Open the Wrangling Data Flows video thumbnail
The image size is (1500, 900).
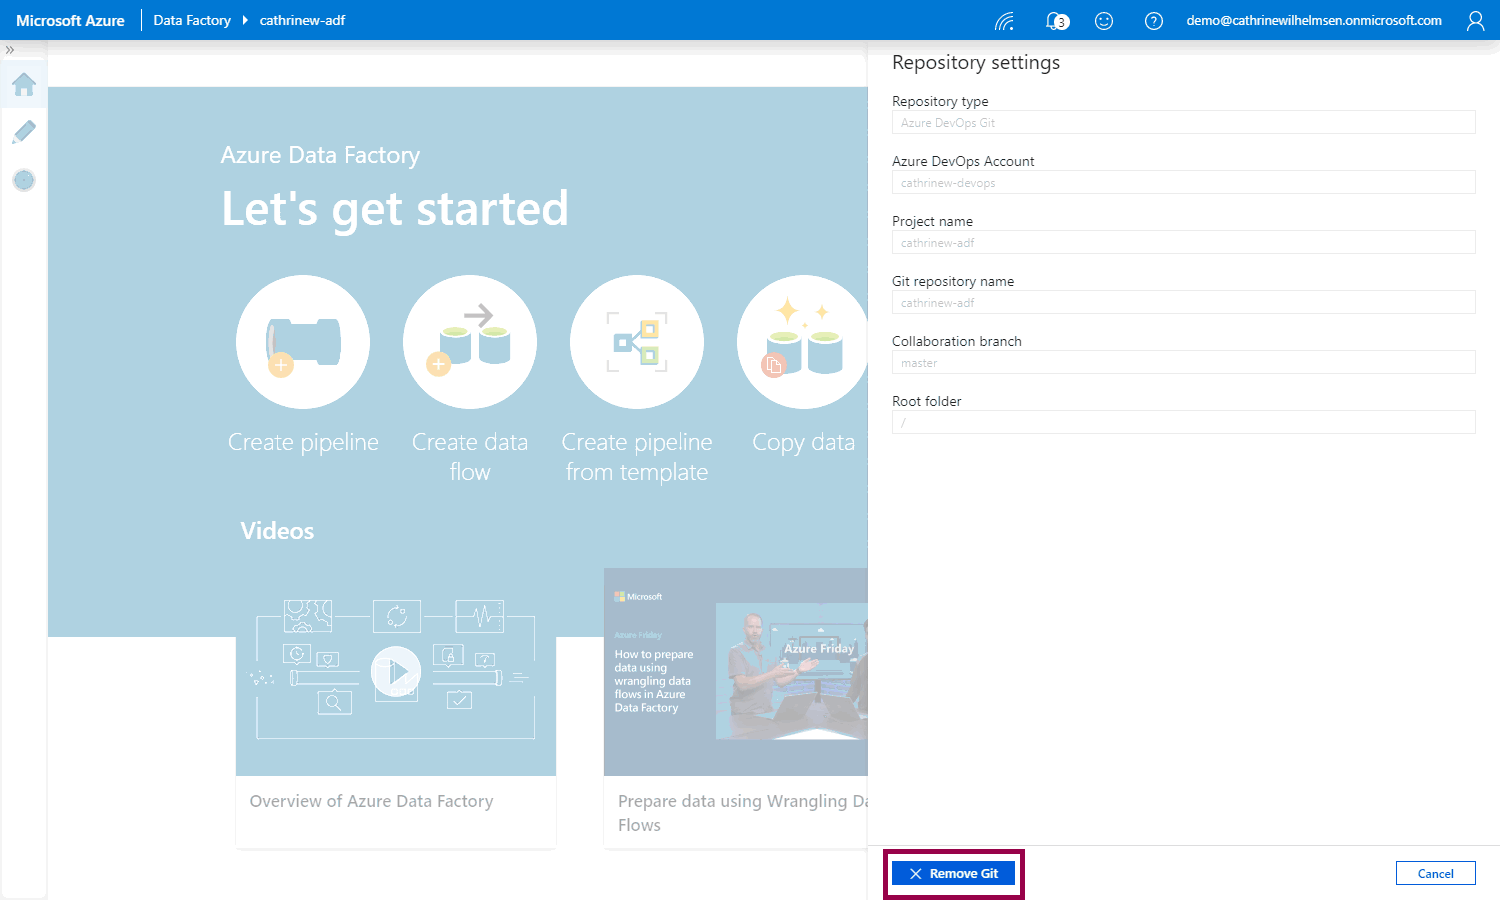pos(736,670)
